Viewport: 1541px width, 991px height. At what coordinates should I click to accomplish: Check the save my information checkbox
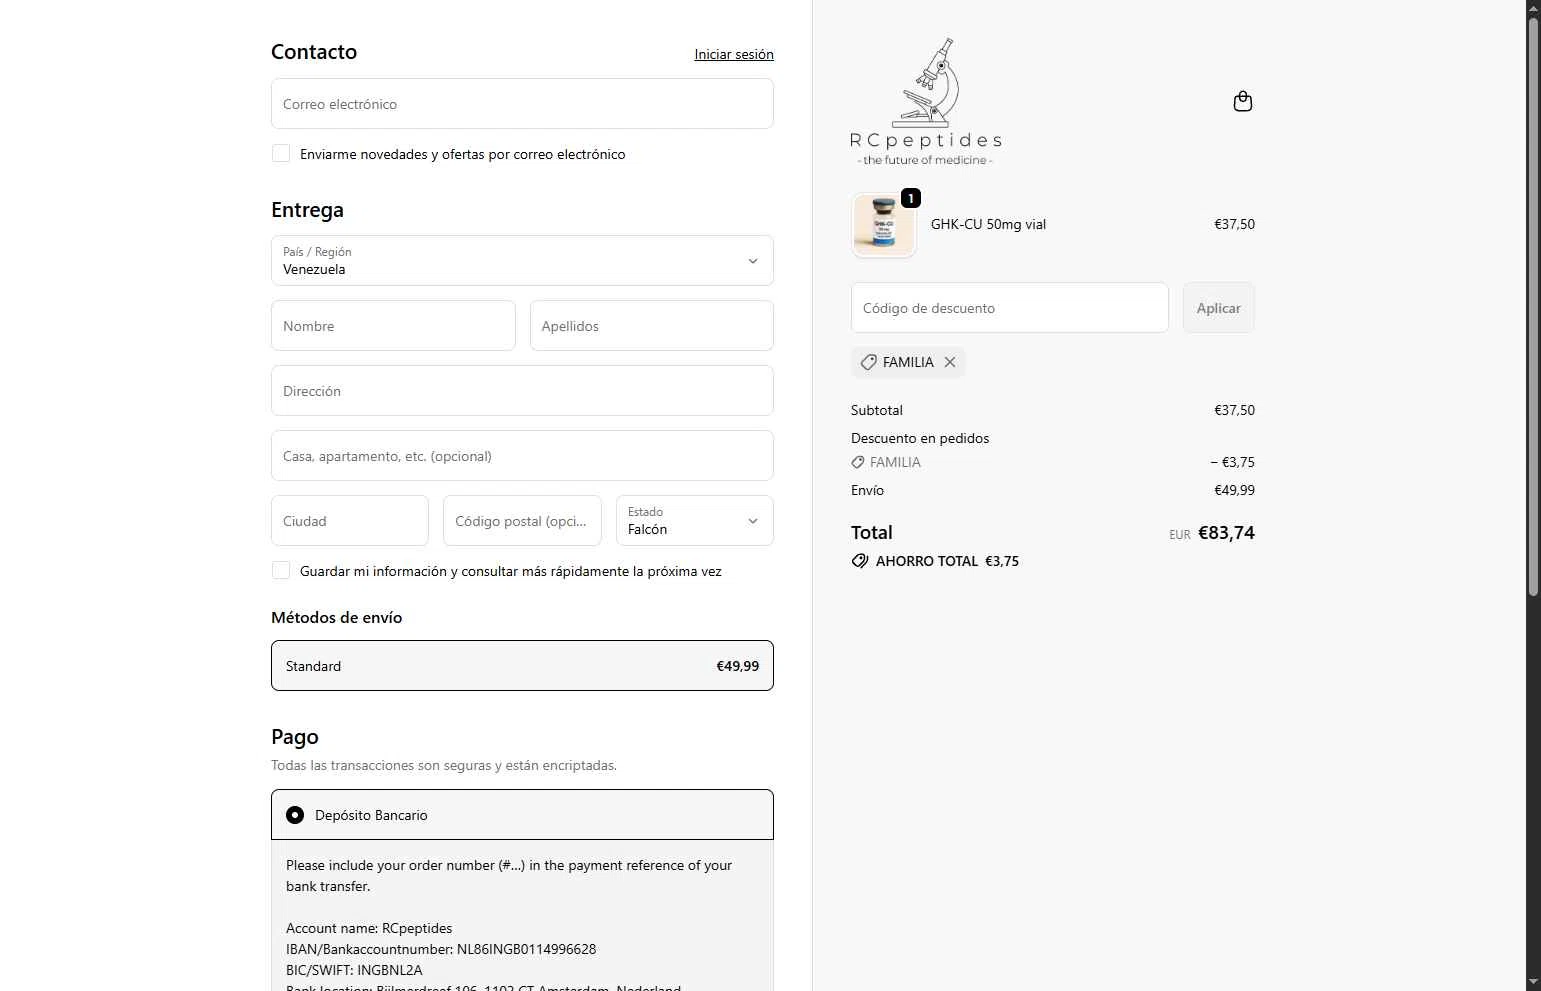click(x=281, y=570)
